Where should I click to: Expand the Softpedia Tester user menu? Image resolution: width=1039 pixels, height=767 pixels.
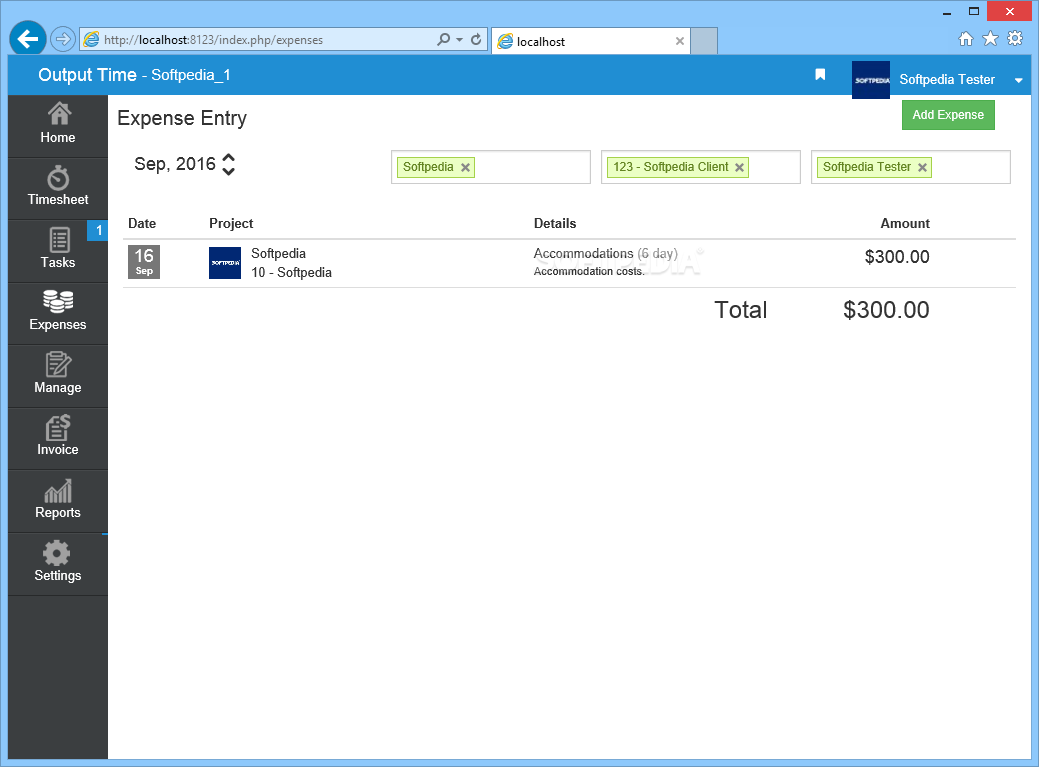pos(1018,80)
